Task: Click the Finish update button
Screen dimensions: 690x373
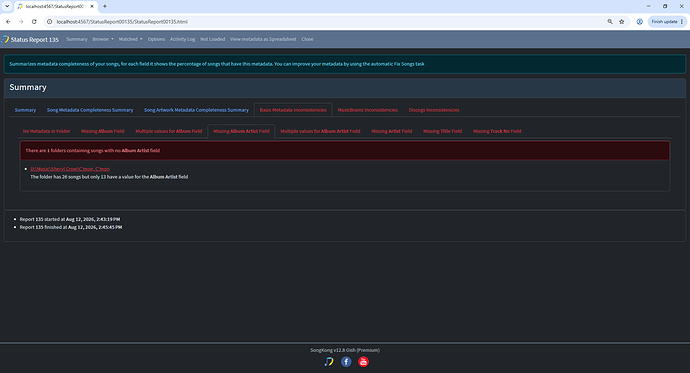Action: (664, 22)
